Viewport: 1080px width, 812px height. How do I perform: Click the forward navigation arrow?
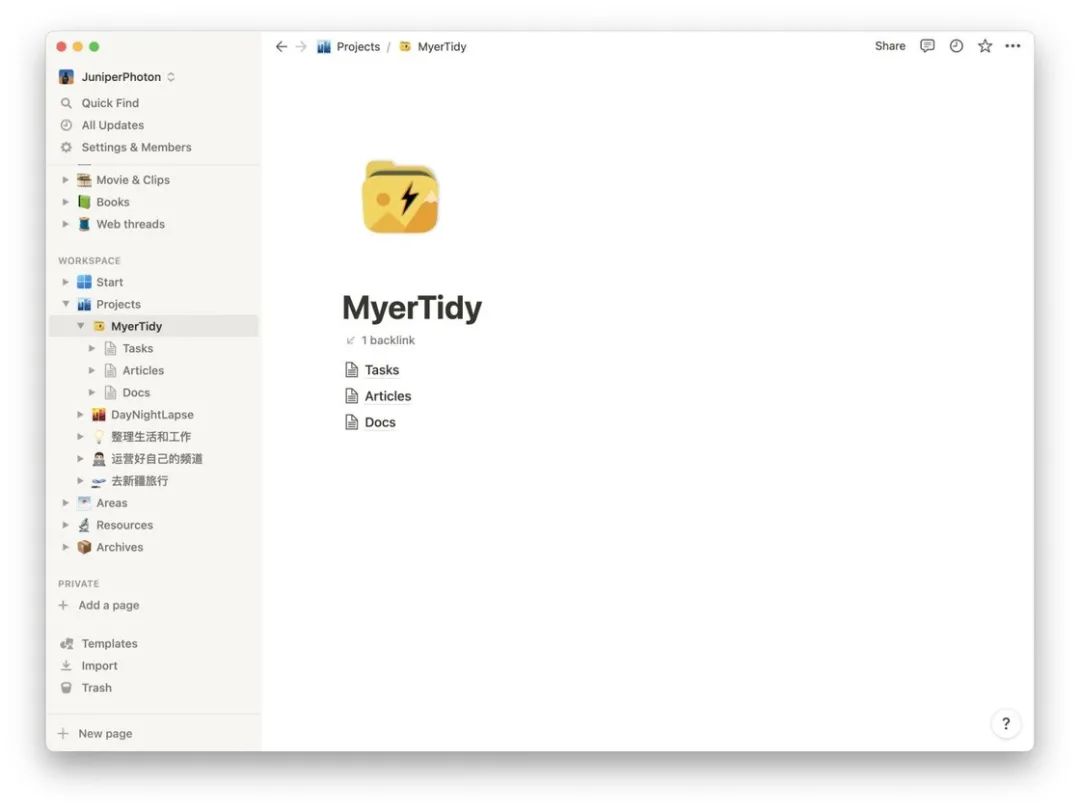[301, 46]
